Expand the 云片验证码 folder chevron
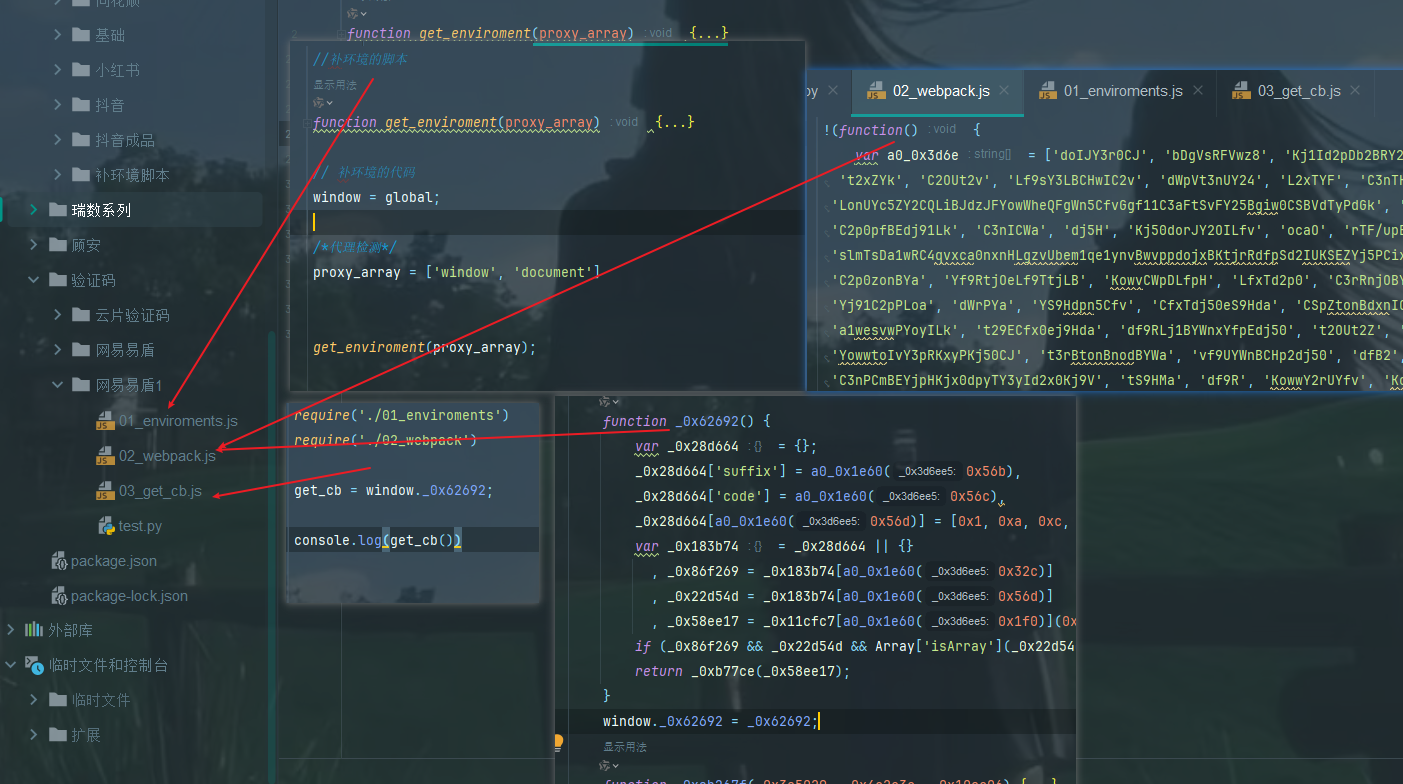 pyautogui.click(x=58, y=315)
